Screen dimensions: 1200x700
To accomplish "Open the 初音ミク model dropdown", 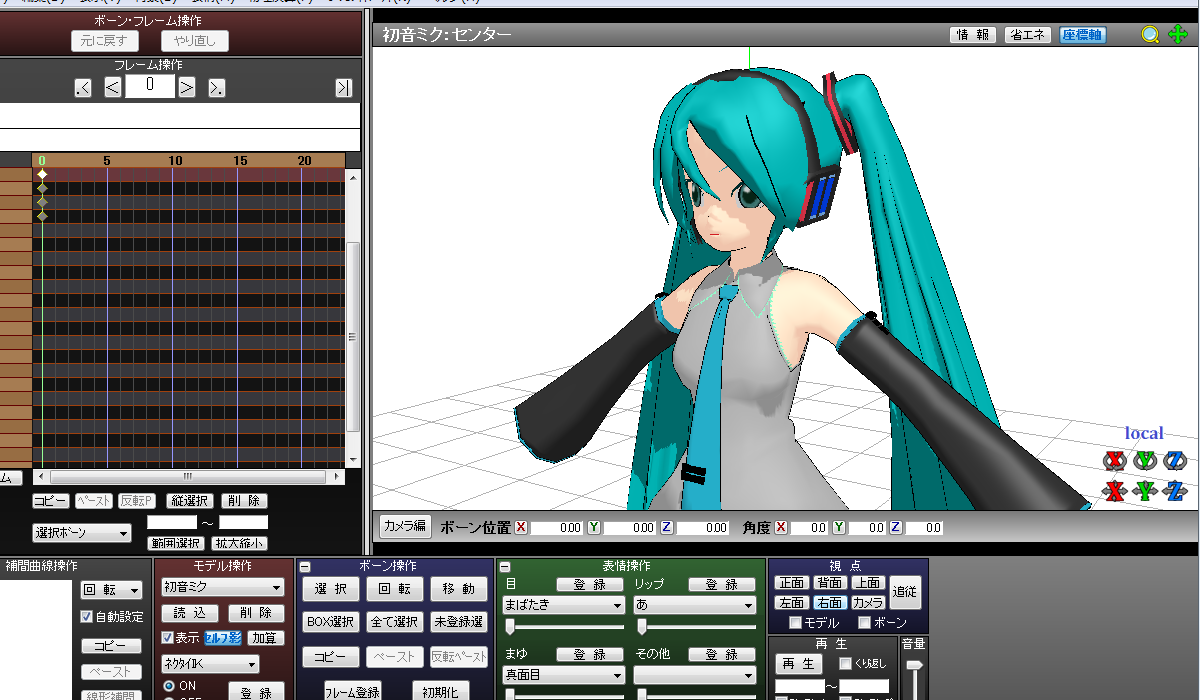I will pos(222,588).
